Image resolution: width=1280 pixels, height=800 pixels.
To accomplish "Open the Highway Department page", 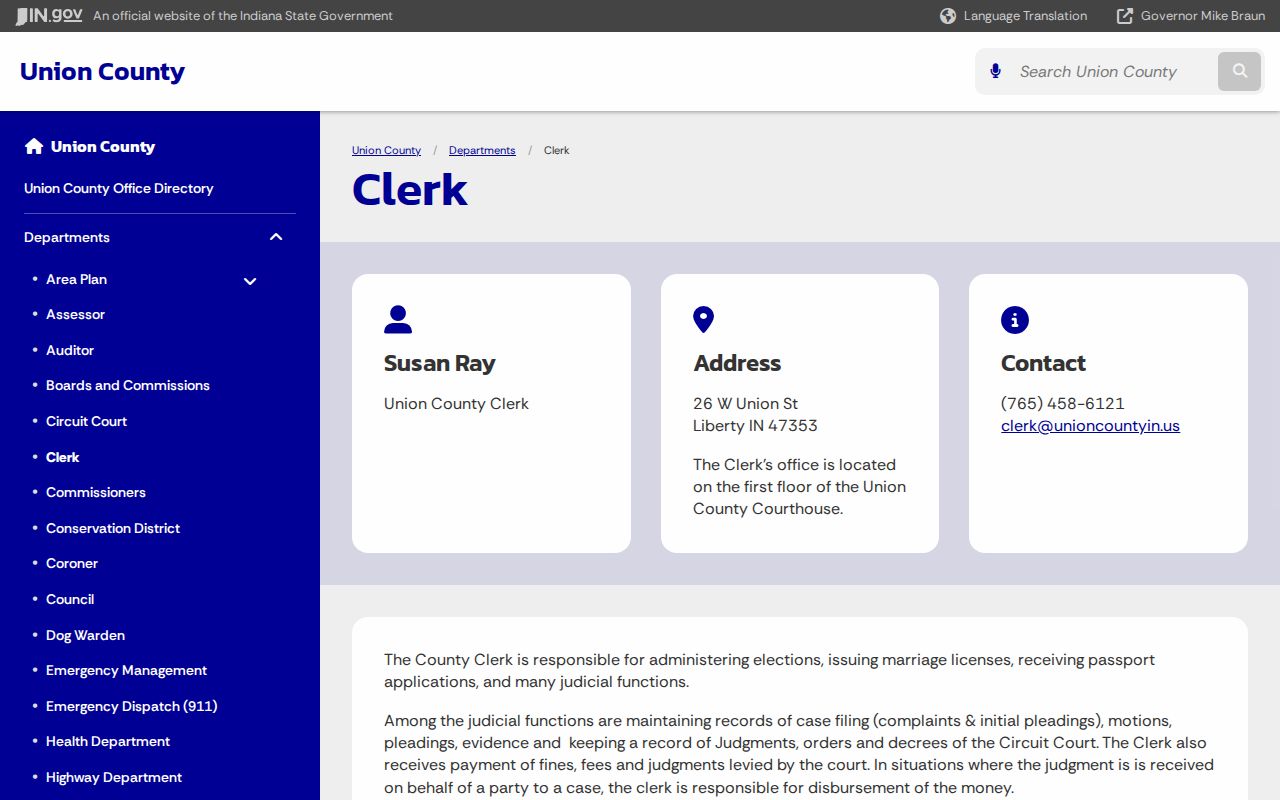I will (114, 777).
